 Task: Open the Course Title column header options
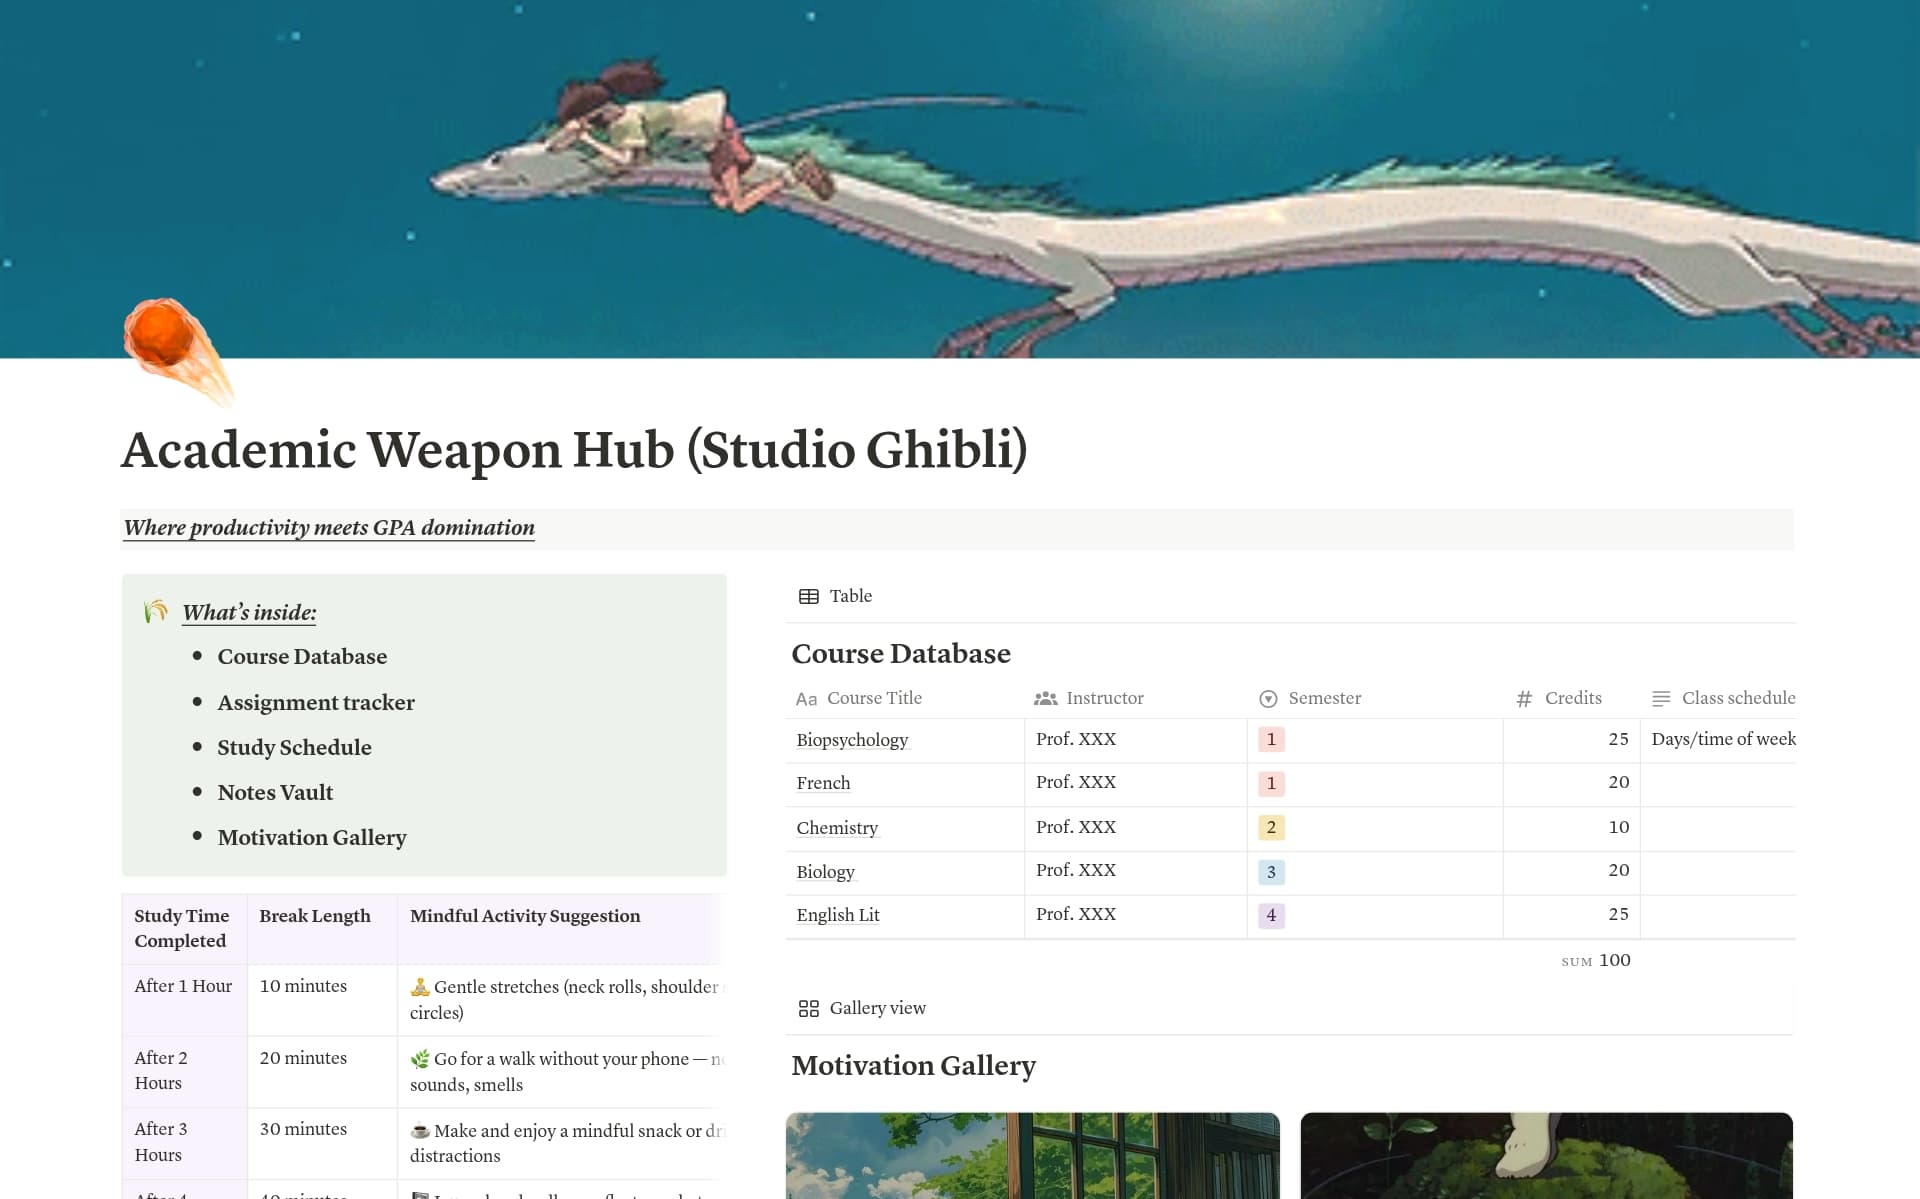(x=872, y=698)
